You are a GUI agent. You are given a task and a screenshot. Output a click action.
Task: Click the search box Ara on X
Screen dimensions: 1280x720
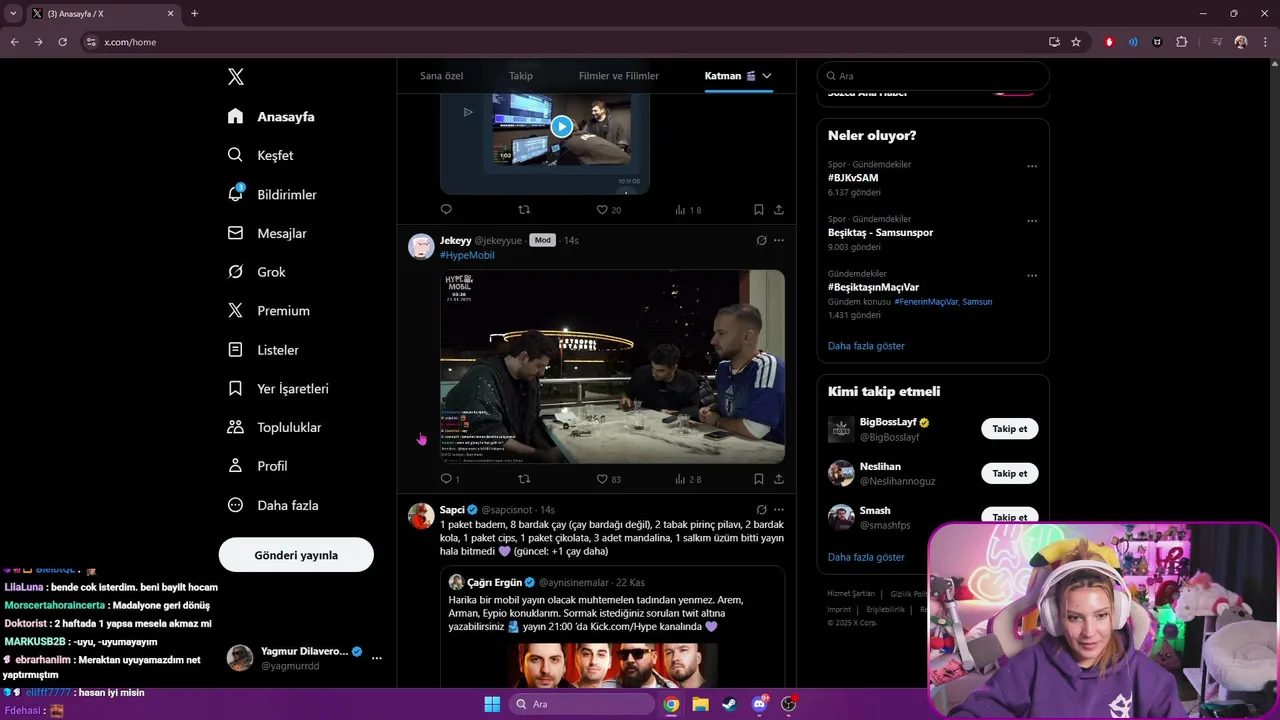pos(933,76)
